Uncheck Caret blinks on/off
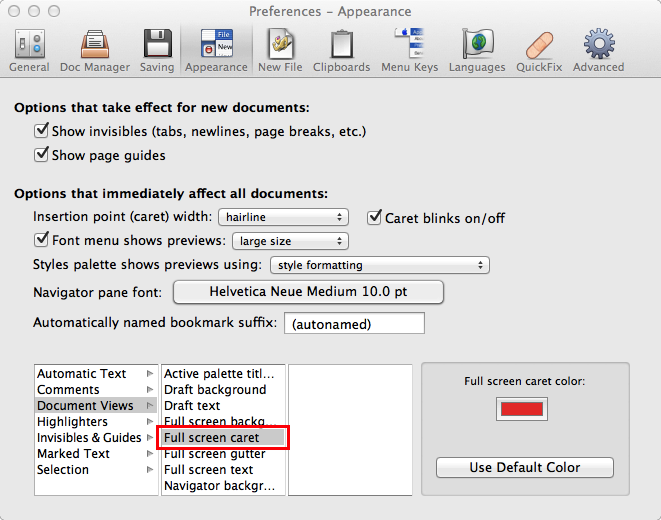 tap(375, 217)
